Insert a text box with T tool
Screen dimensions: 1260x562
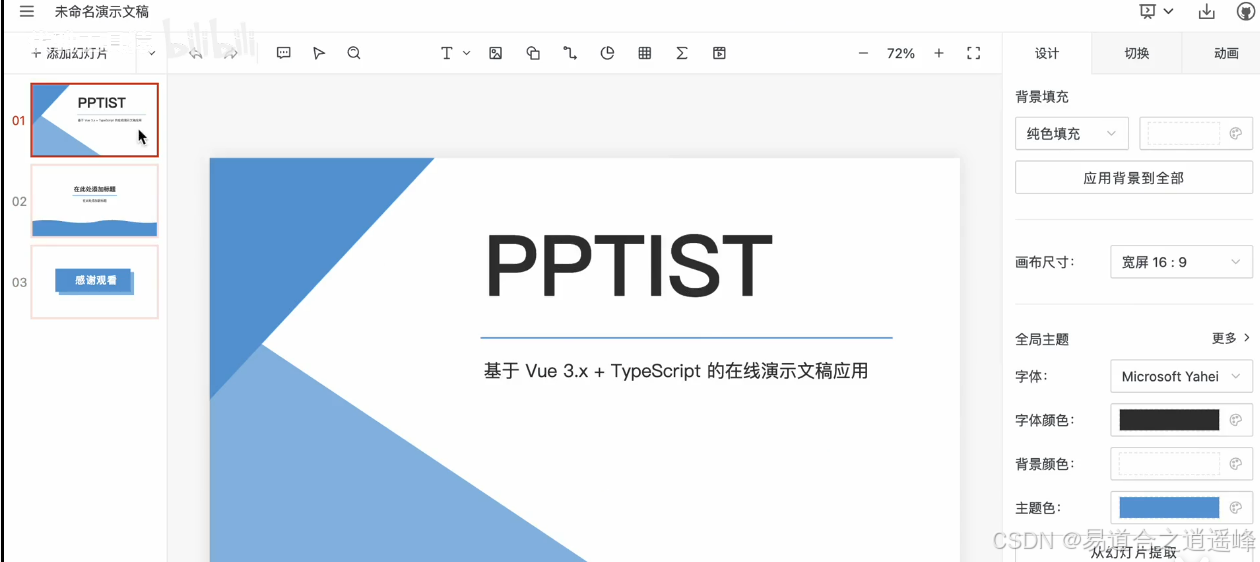447,53
